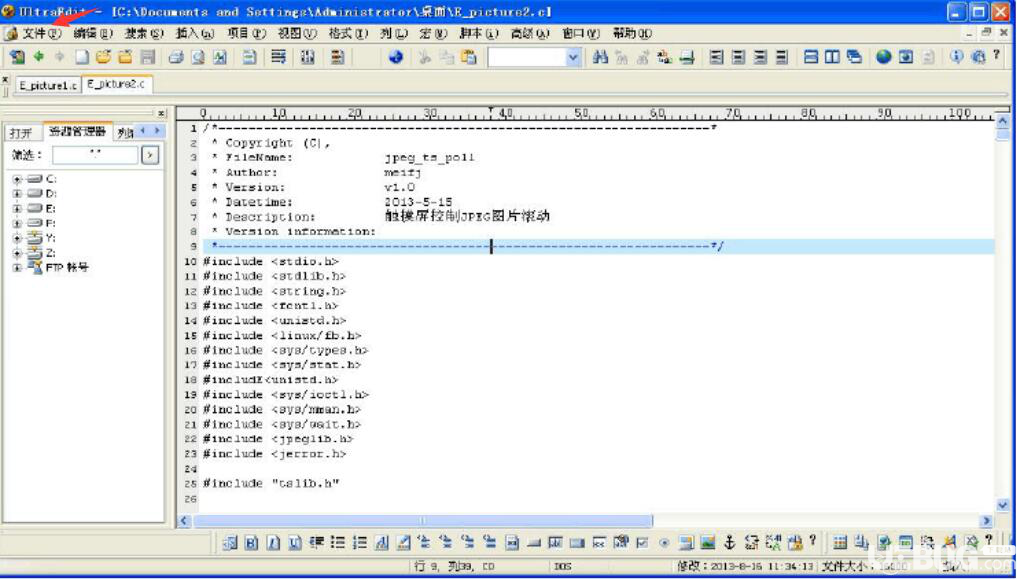Copy selection with the copy icon

tap(447, 57)
